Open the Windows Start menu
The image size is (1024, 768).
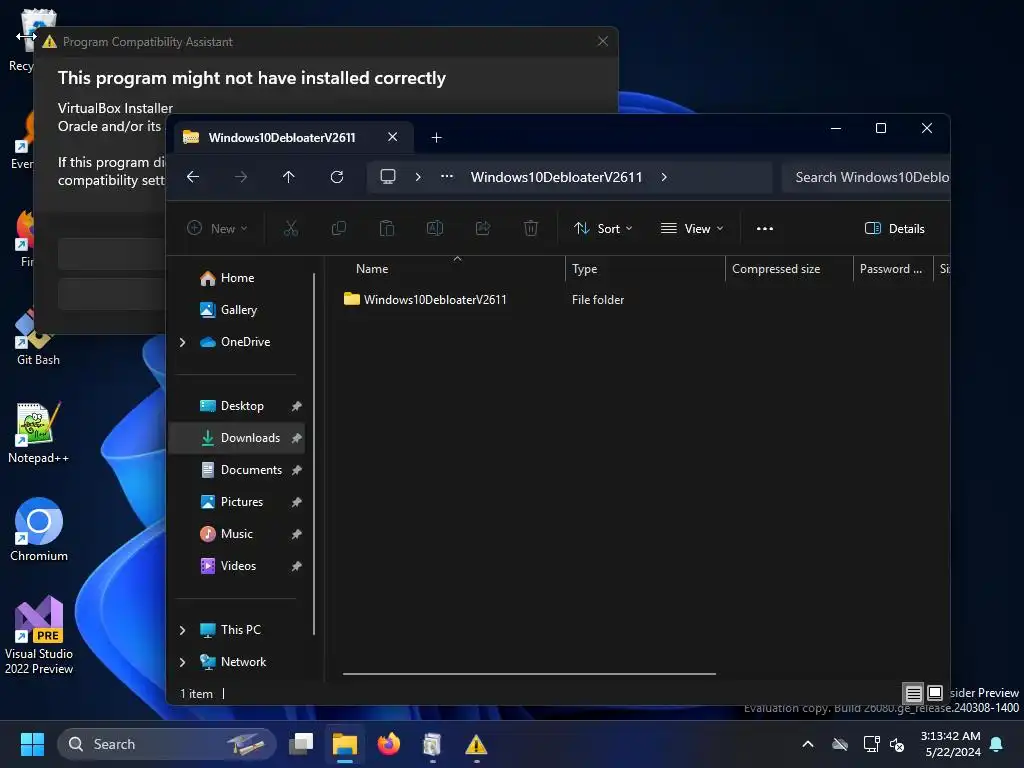point(31,744)
